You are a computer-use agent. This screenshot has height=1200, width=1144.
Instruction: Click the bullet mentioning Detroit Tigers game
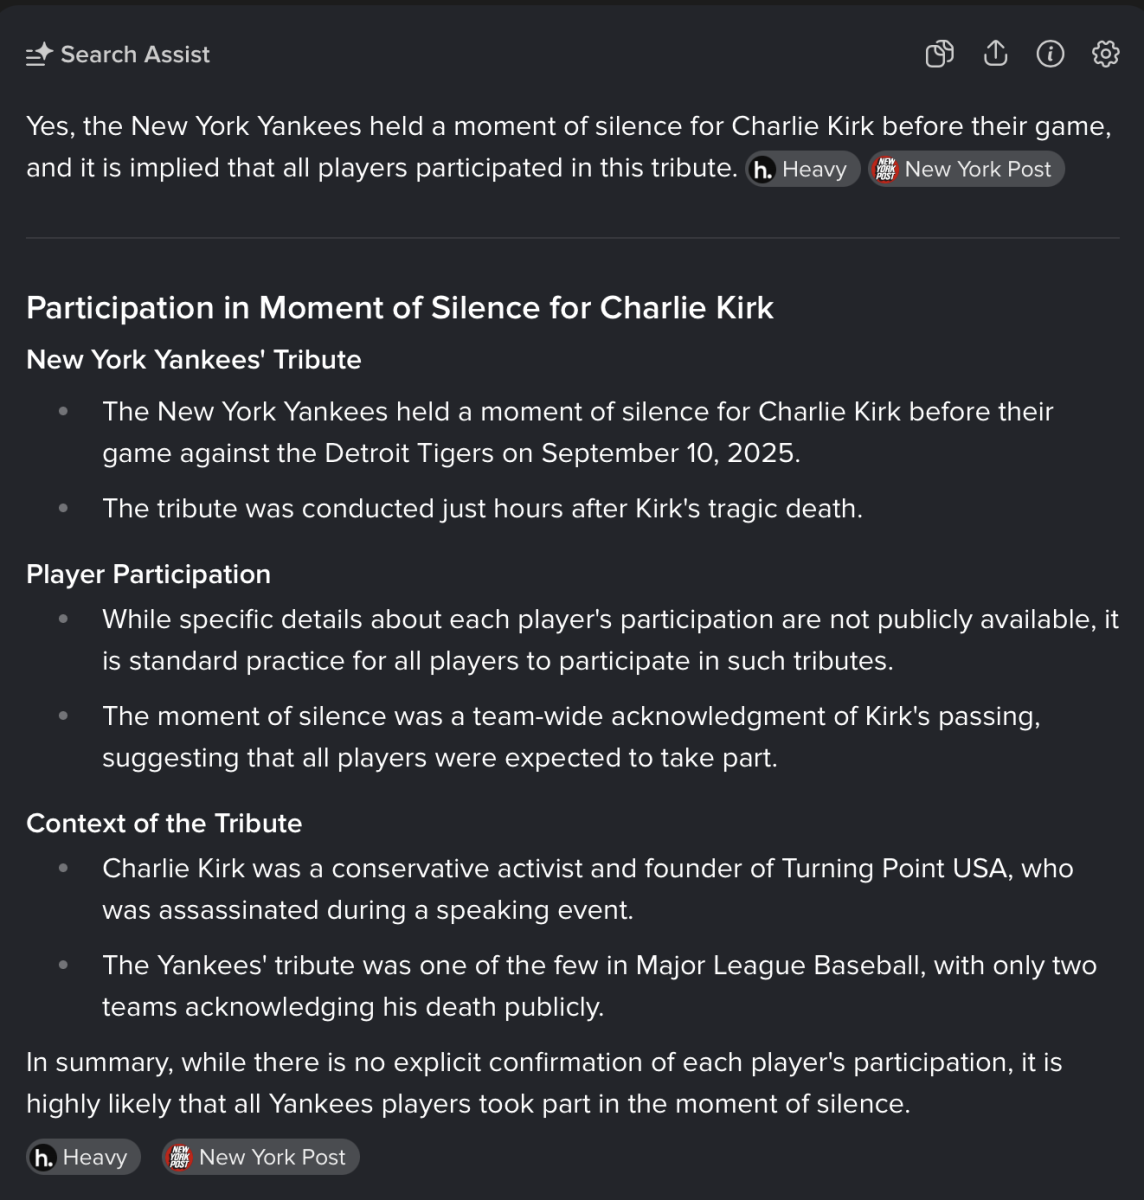coord(577,432)
